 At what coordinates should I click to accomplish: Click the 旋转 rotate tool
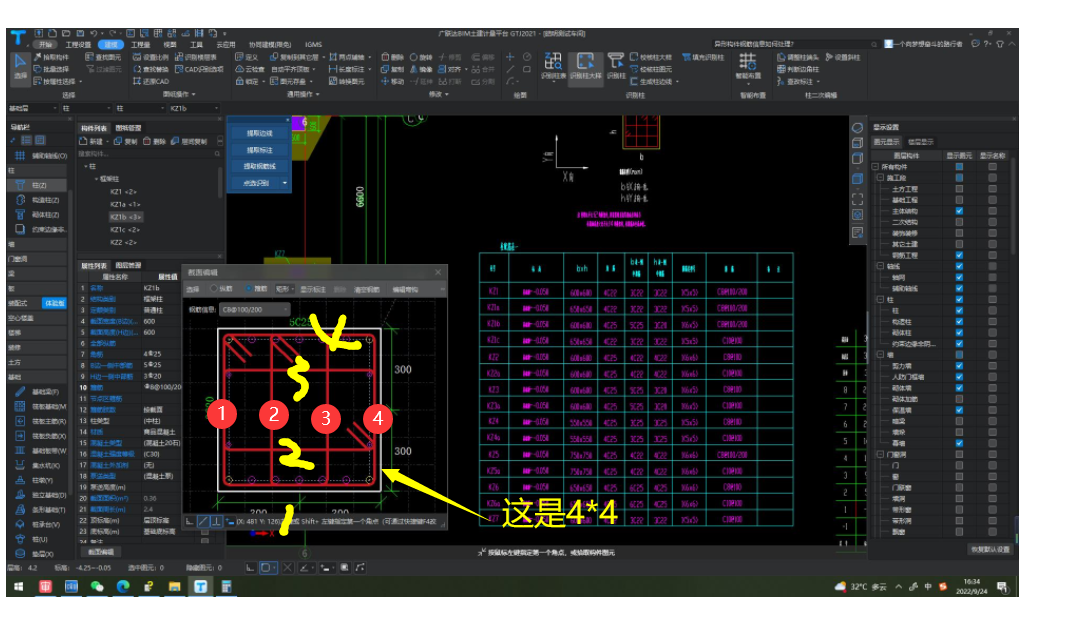[421, 57]
